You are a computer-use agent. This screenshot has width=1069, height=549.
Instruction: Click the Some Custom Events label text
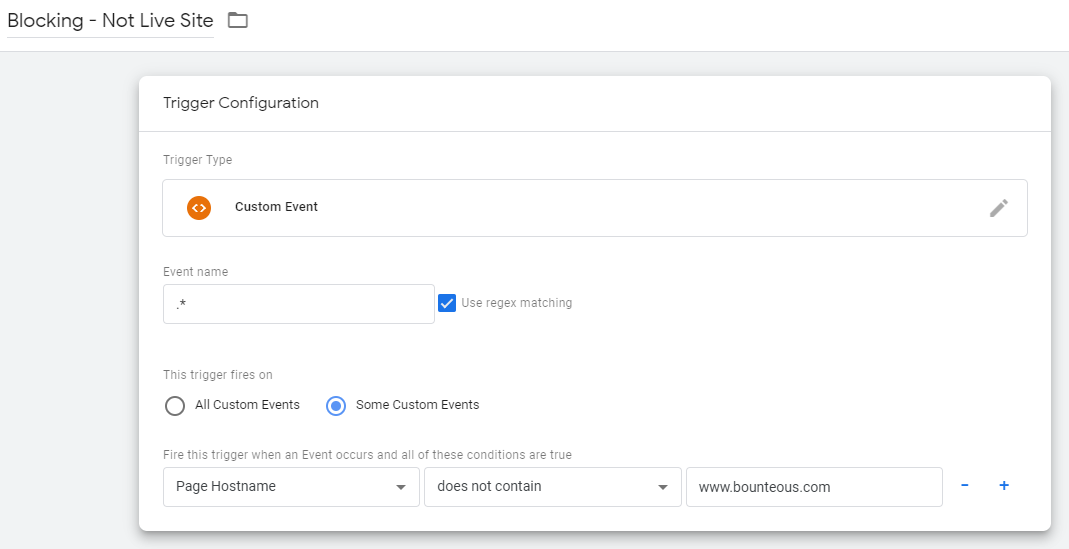coord(417,405)
